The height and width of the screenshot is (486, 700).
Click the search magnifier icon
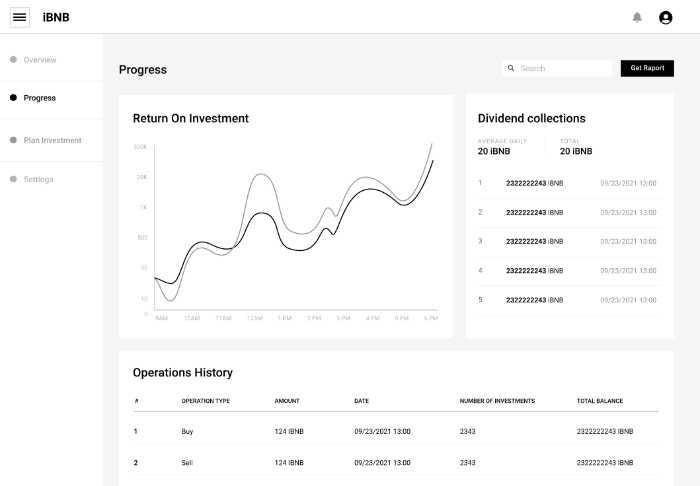pyautogui.click(x=511, y=68)
